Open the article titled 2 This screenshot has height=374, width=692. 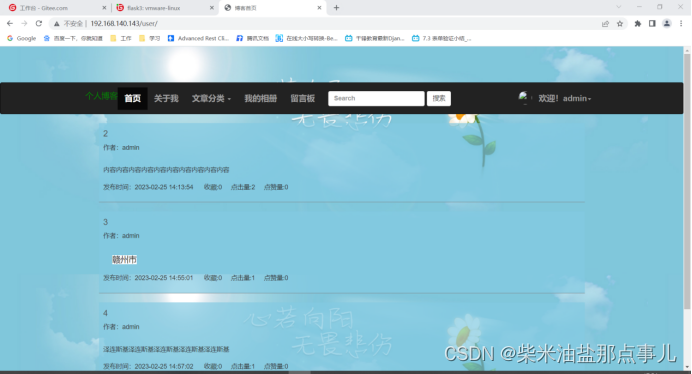click(105, 133)
